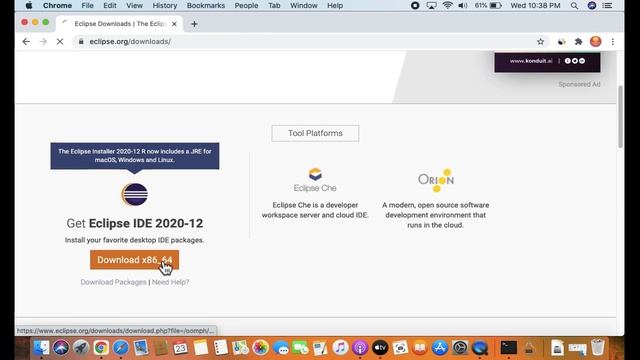Screen dimensions: 640x360
Task: Open Spotlight search in the menu bar
Action: click(574, 6)
